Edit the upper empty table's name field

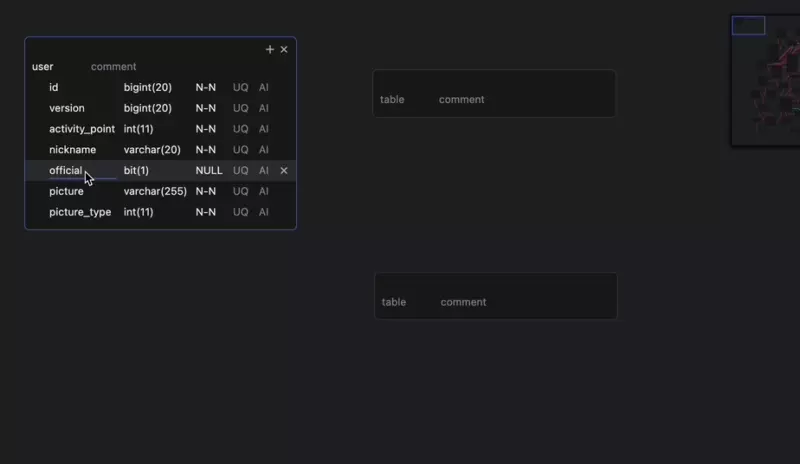pyautogui.click(x=392, y=100)
